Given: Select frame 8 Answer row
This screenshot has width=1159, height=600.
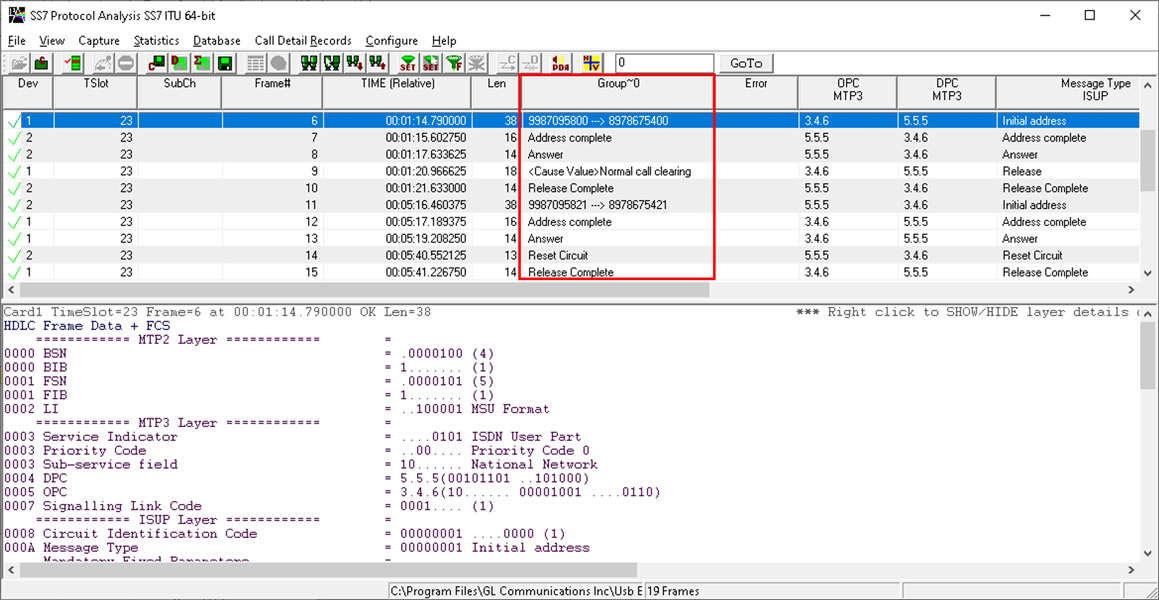Looking at the screenshot, I should click(x=569, y=155).
